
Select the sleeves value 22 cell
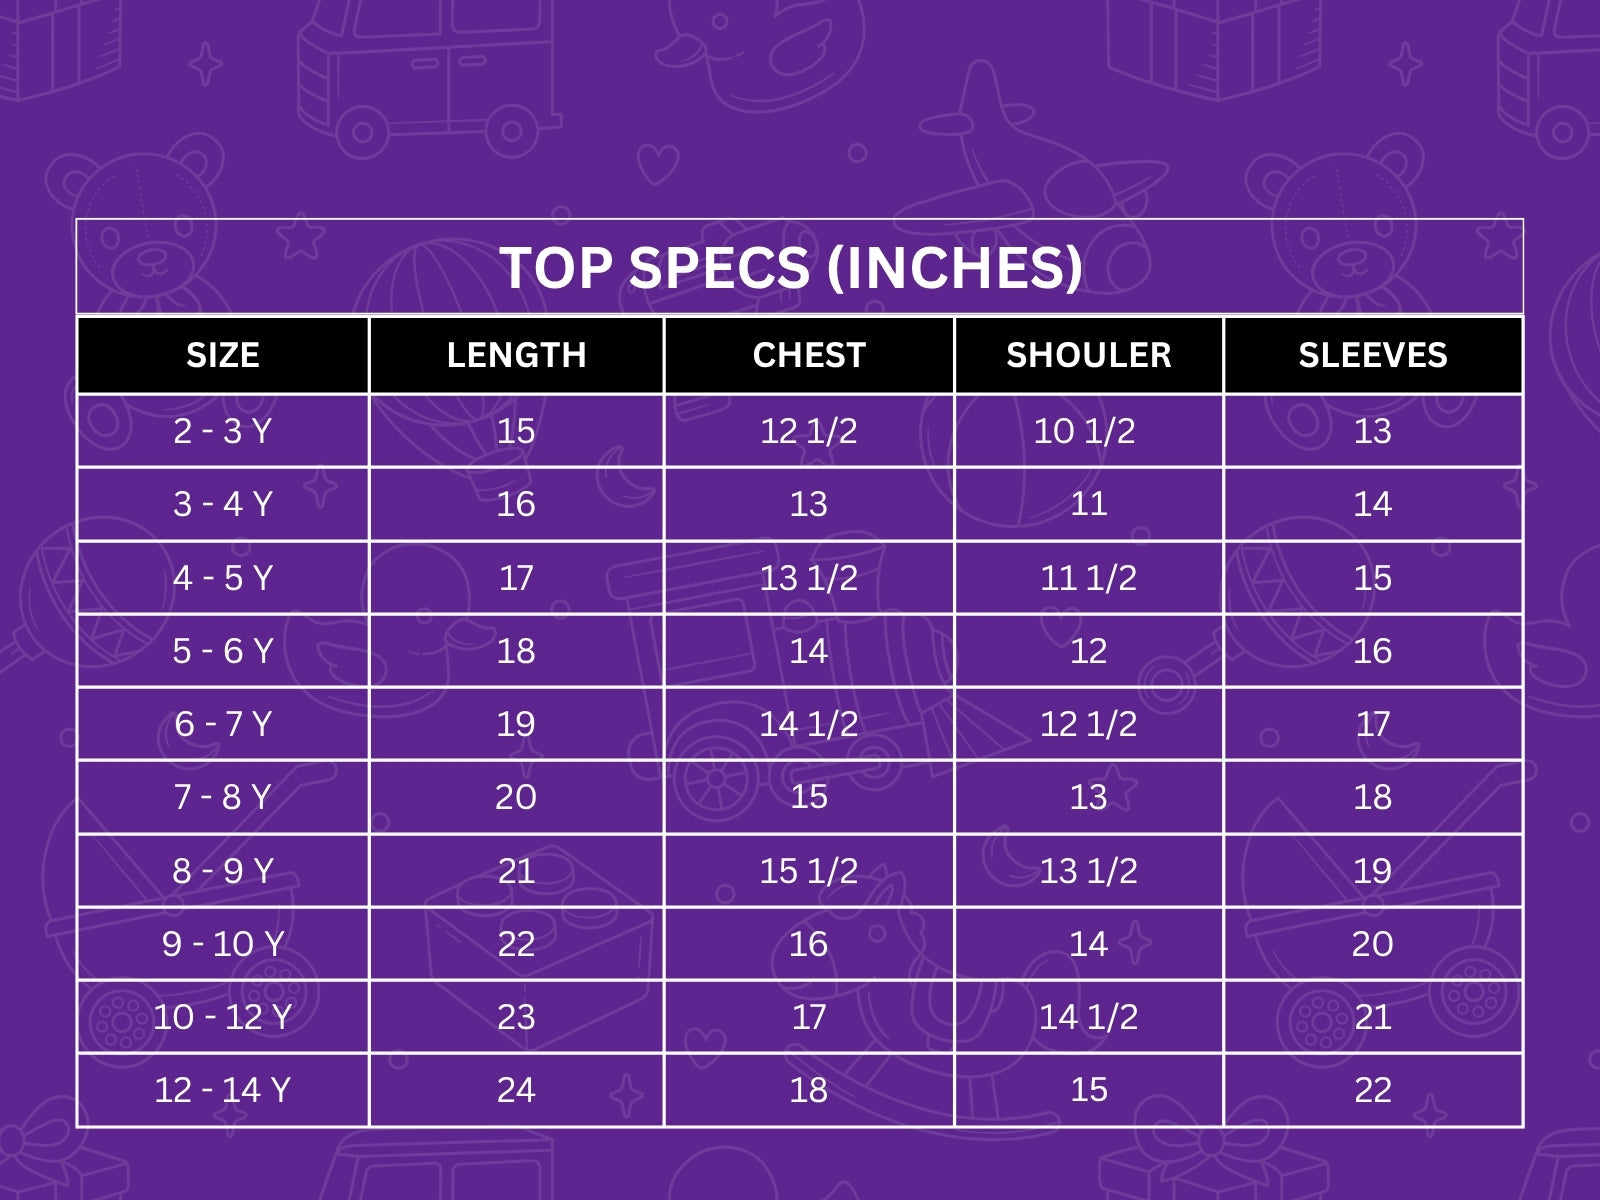pyautogui.click(x=1372, y=1090)
